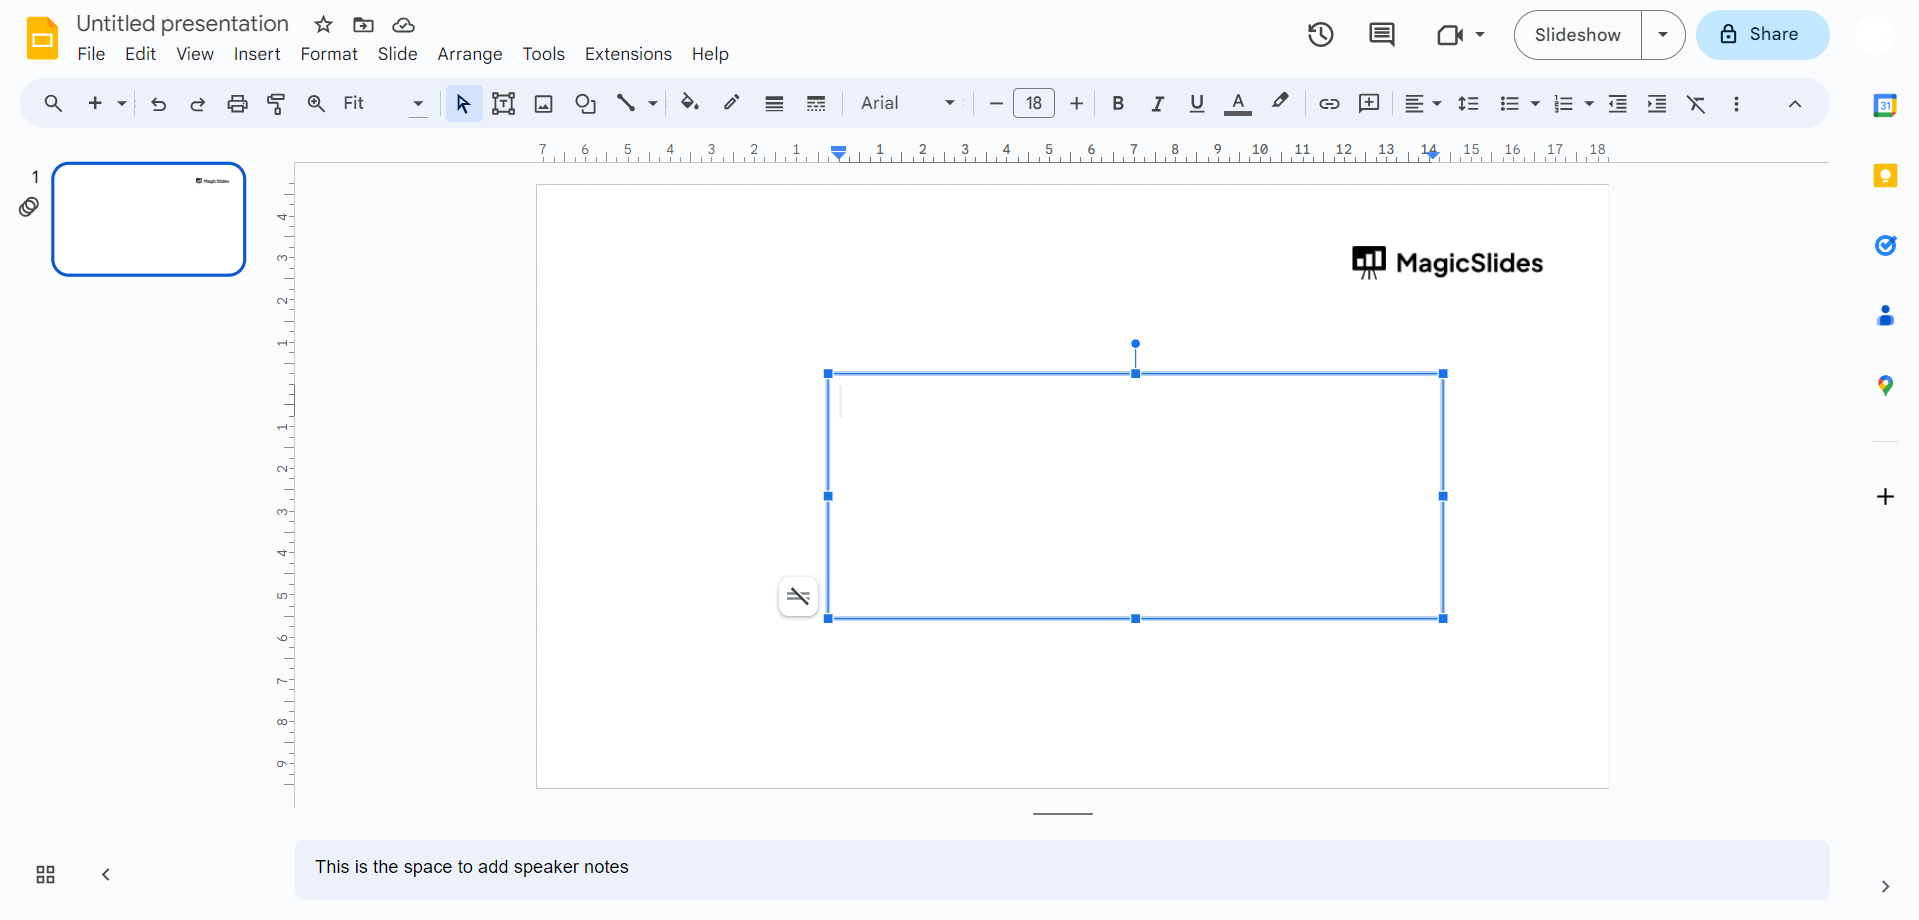Toggle bold formatting
The height and width of the screenshot is (920, 1919).
1118,103
